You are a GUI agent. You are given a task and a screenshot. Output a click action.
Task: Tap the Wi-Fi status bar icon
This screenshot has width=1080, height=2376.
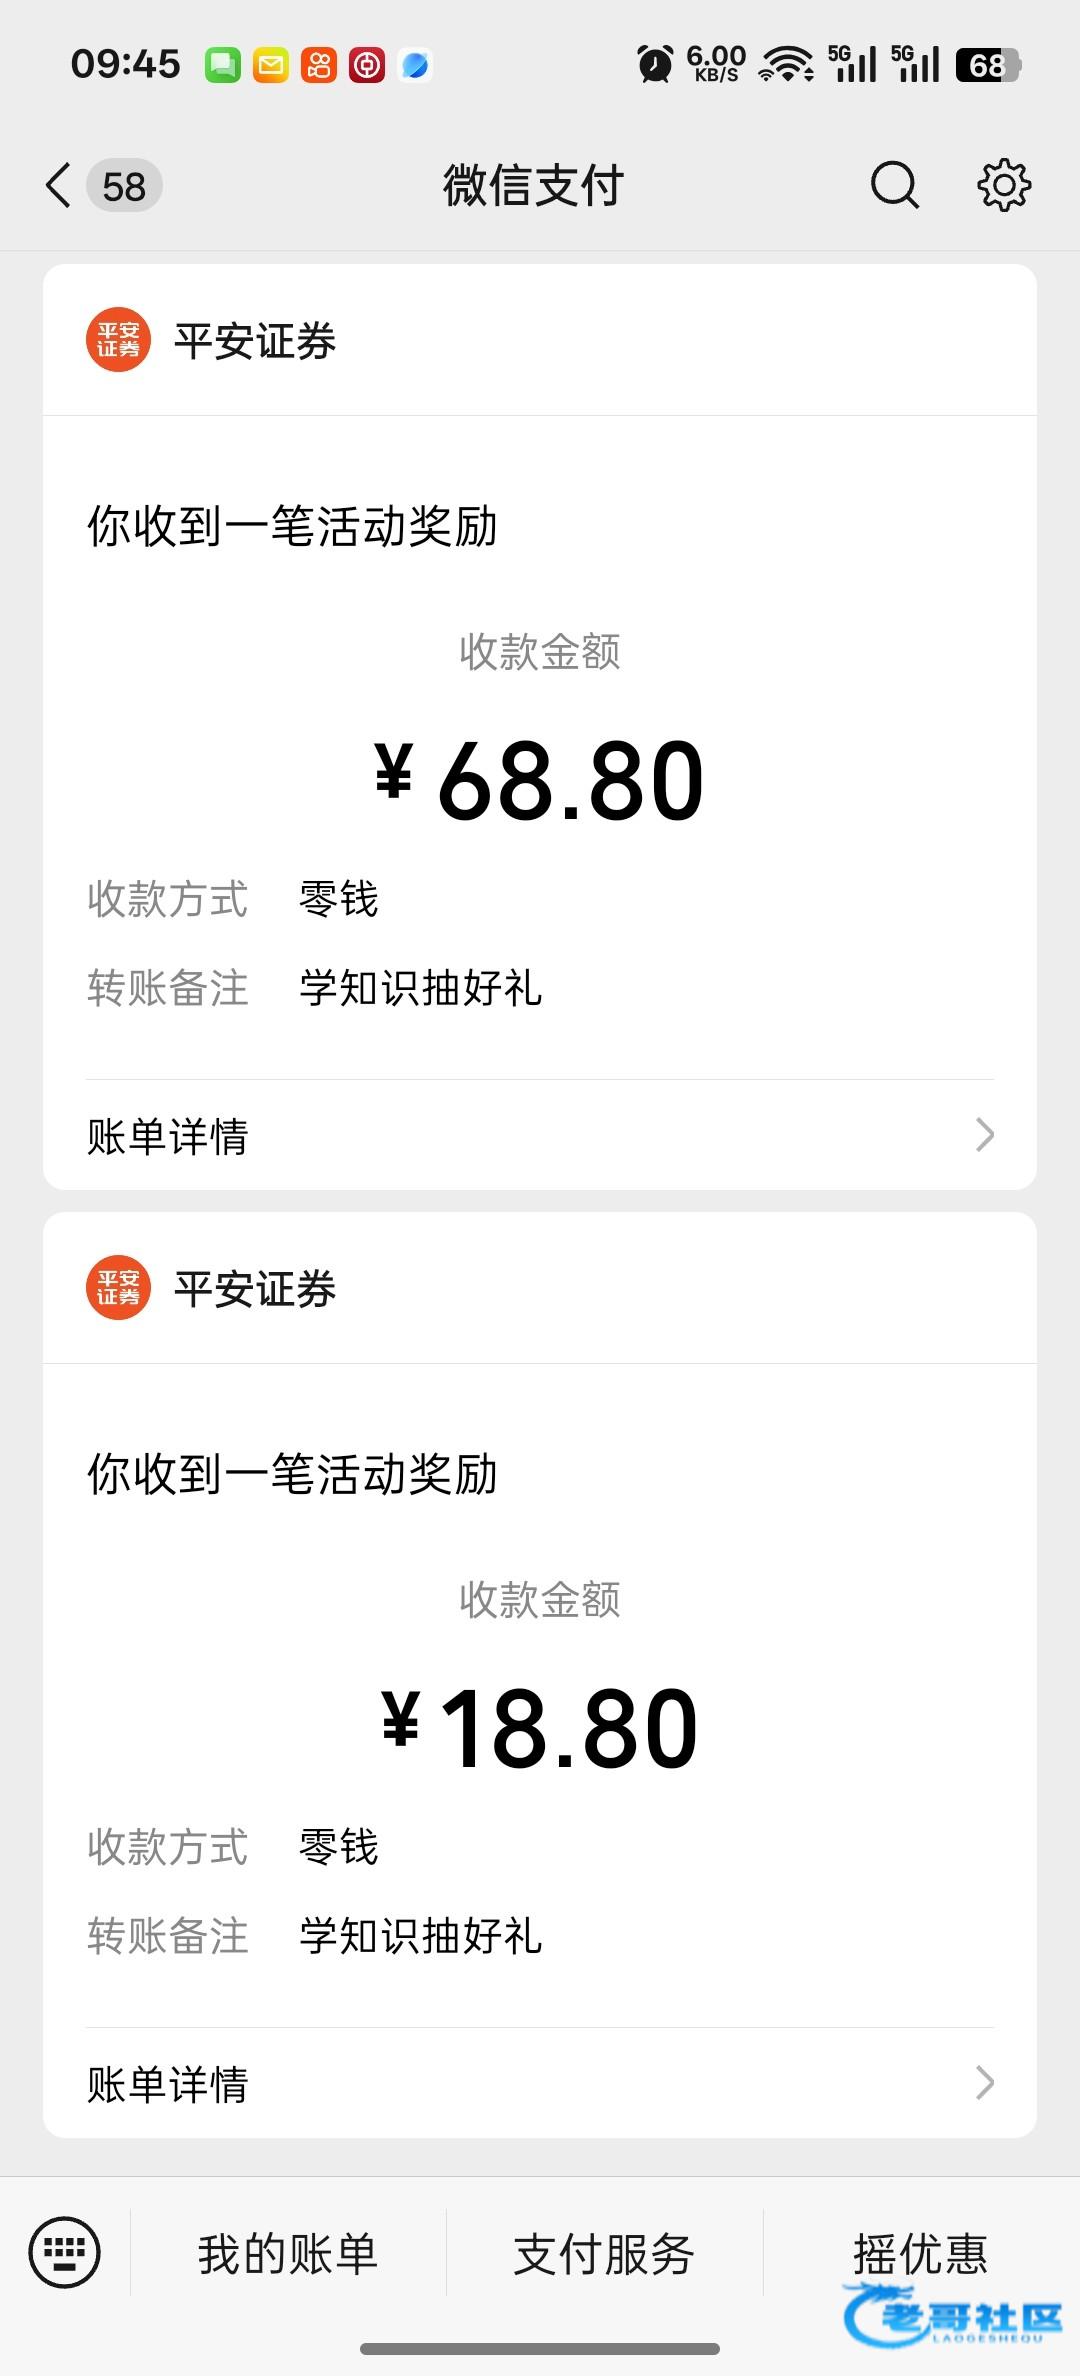pyautogui.click(x=786, y=65)
